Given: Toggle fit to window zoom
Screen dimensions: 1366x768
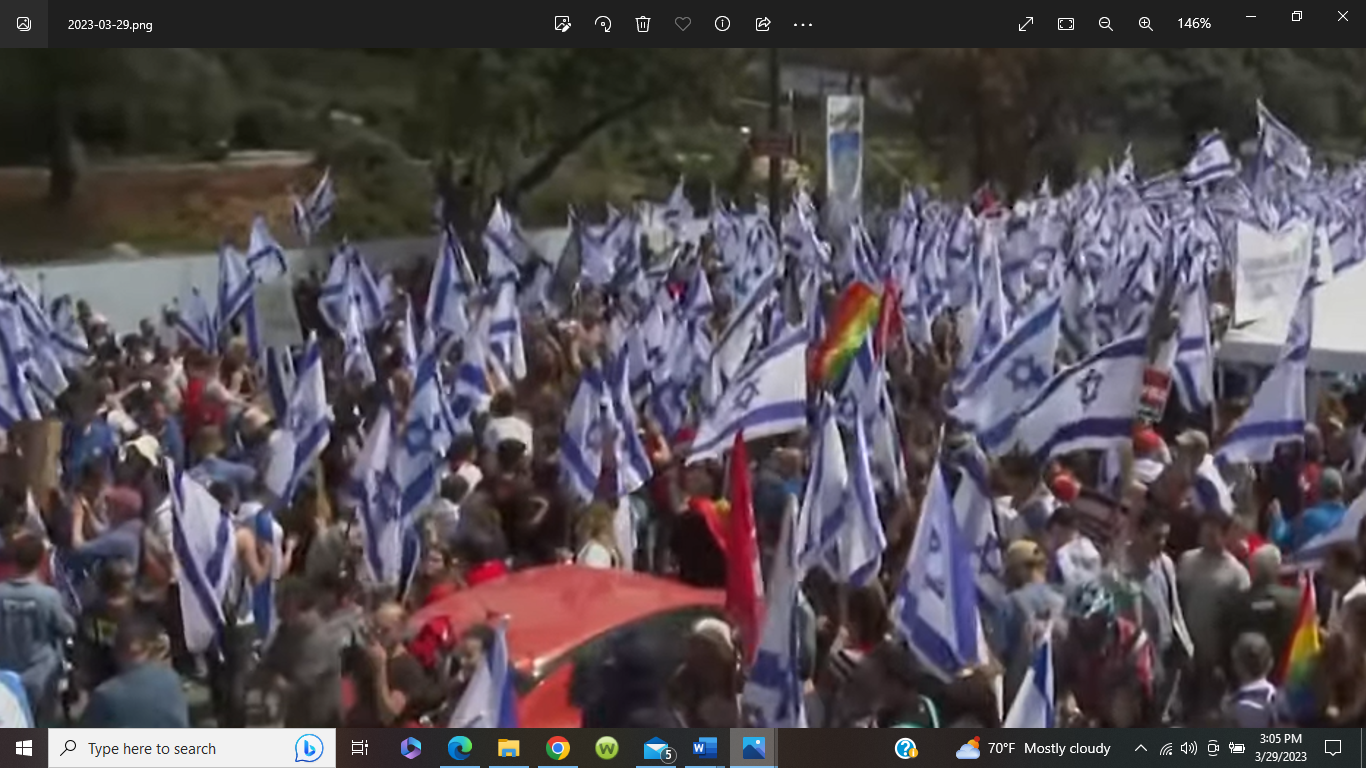Looking at the screenshot, I should coord(1066,24).
